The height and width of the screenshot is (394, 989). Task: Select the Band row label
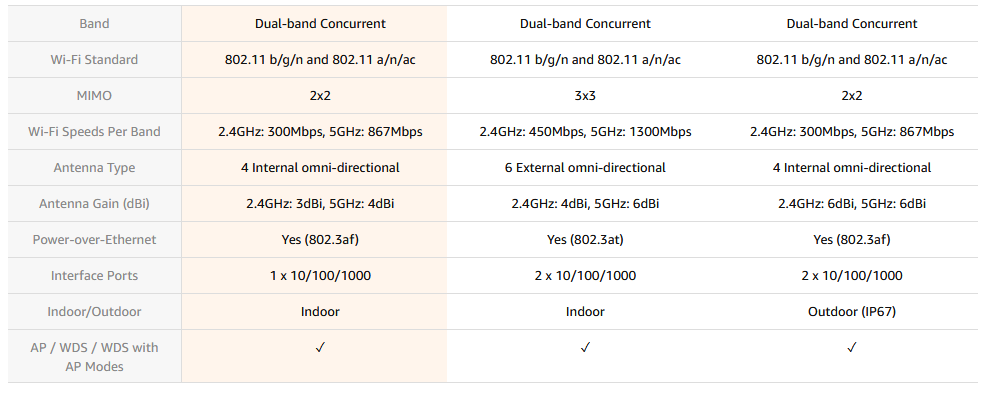[95, 24]
